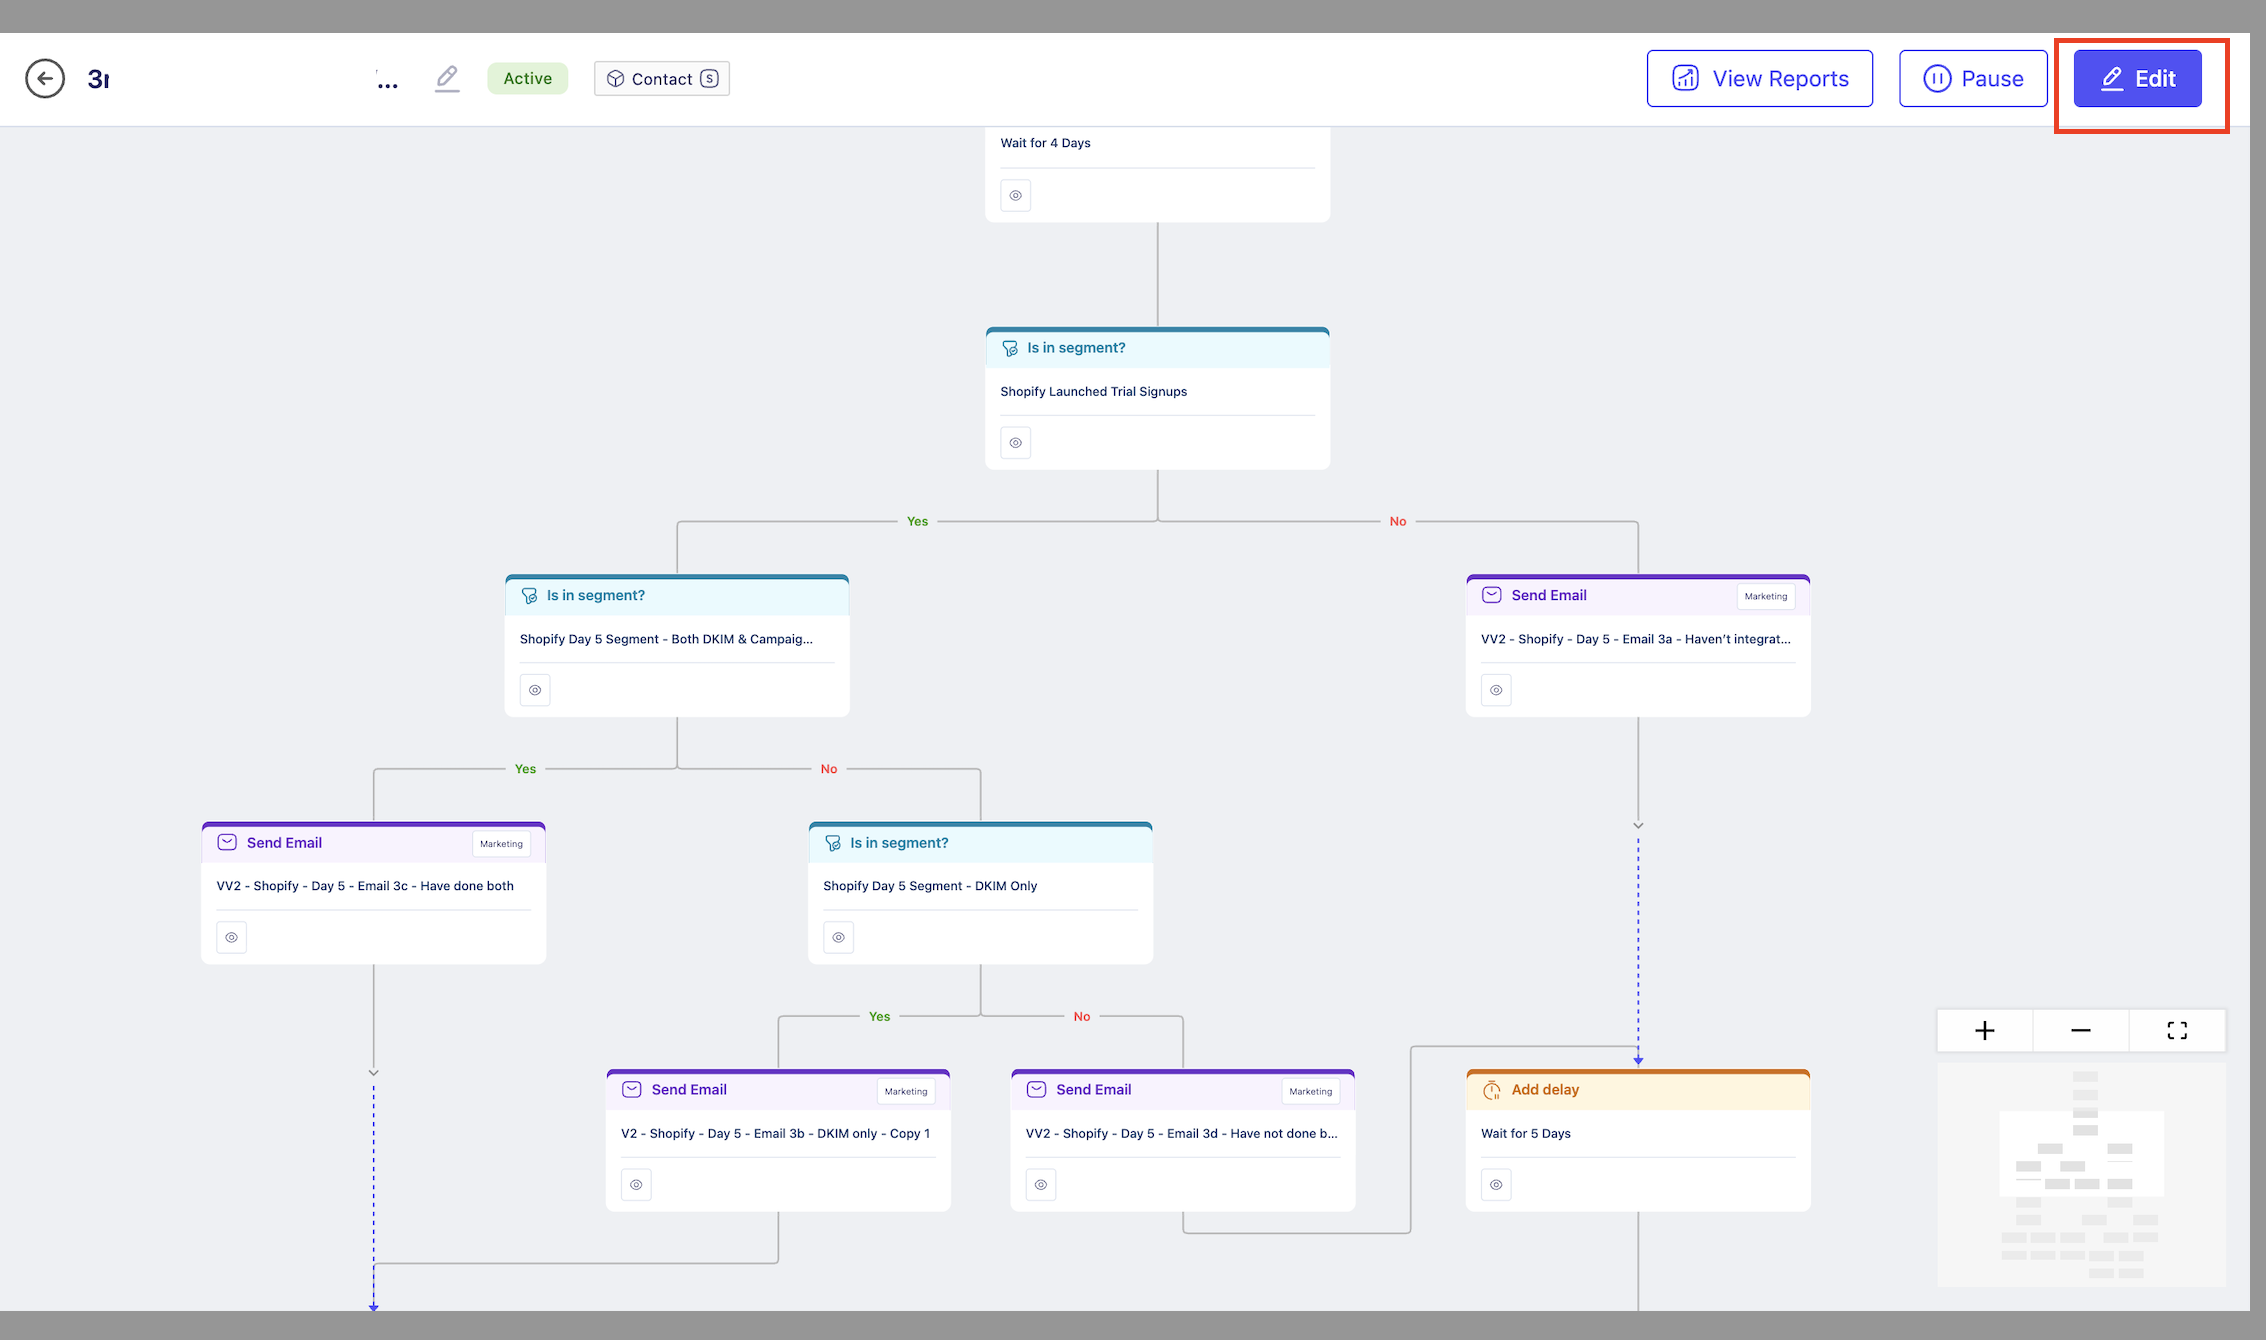Toggle the preview eye on Wait for 4 Days
The width and height of the screenshot is (2266, 1340).
pos(1015,195)
